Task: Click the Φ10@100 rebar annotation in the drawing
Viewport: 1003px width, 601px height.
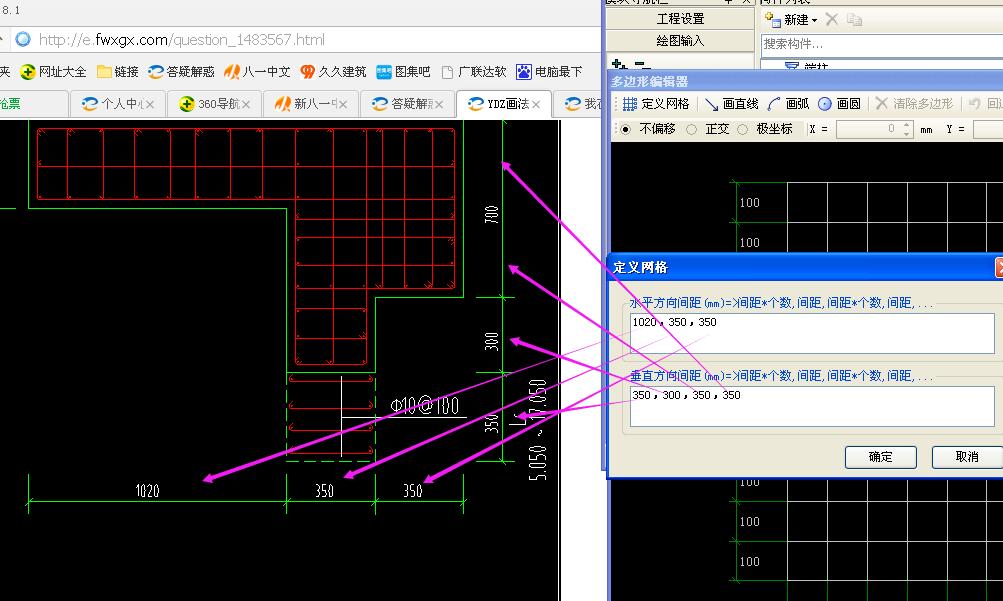Action: (425, 405)
